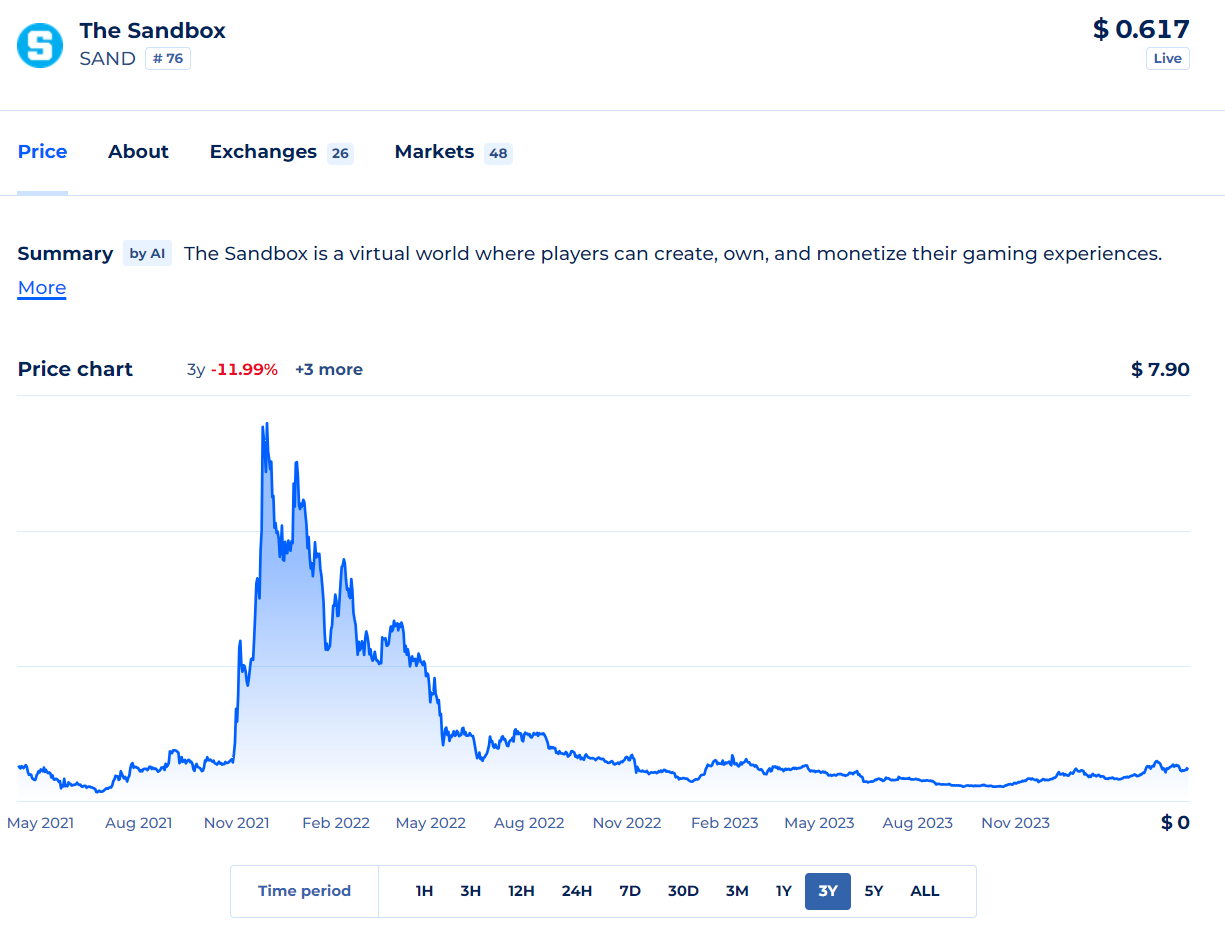Click the rank badge '# 76'
Viewport: 1225px width, 925px height.
(168, 58)
